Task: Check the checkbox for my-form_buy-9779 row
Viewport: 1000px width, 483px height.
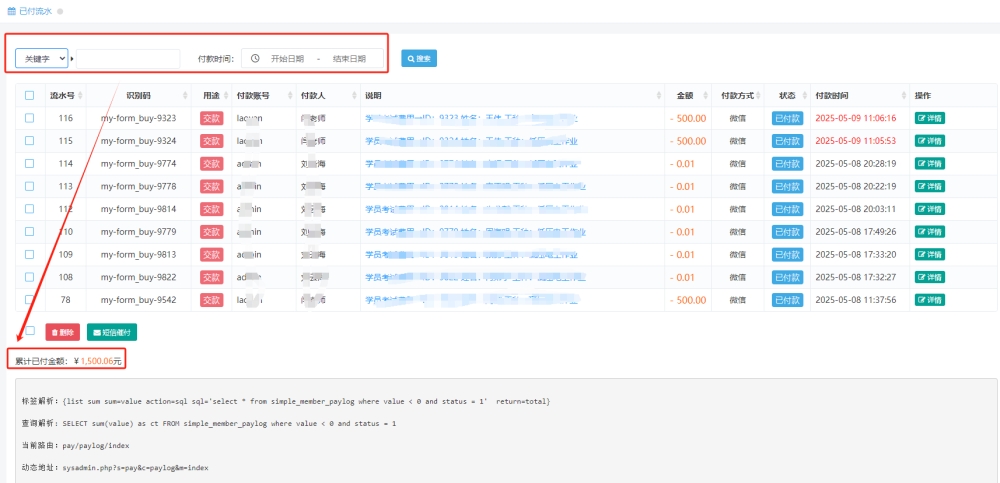Action: point(29,232)
